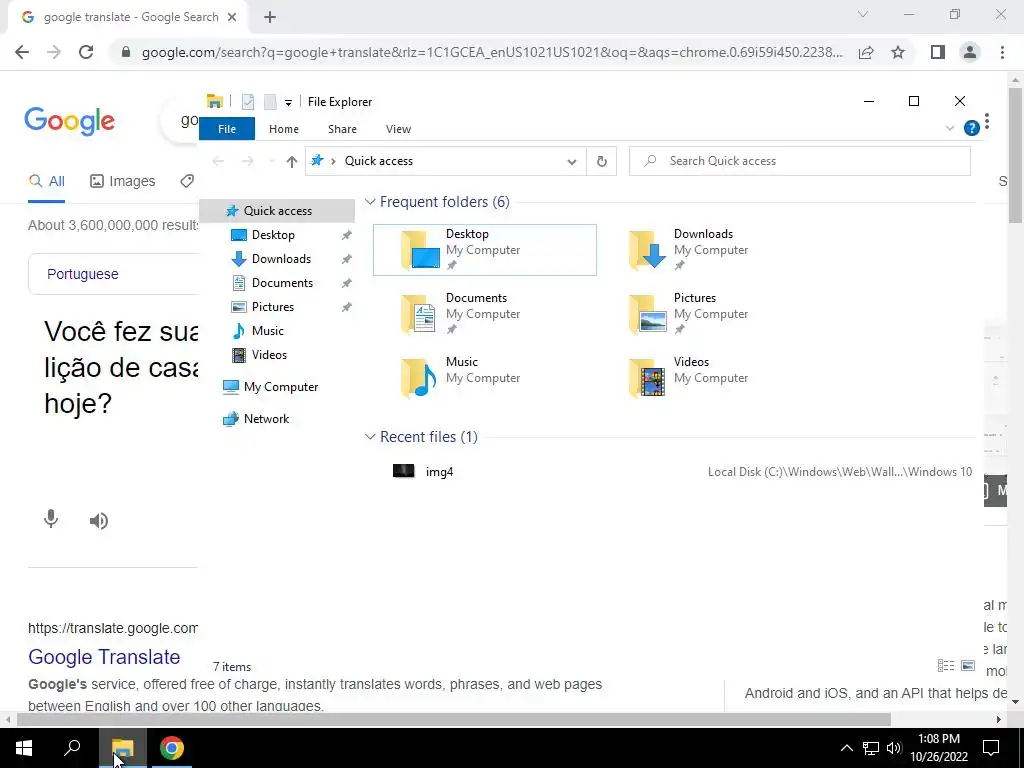Viewport: 1024px width, 768px height.
Task: Open the Windows Start menu
Action: (24, 748)
